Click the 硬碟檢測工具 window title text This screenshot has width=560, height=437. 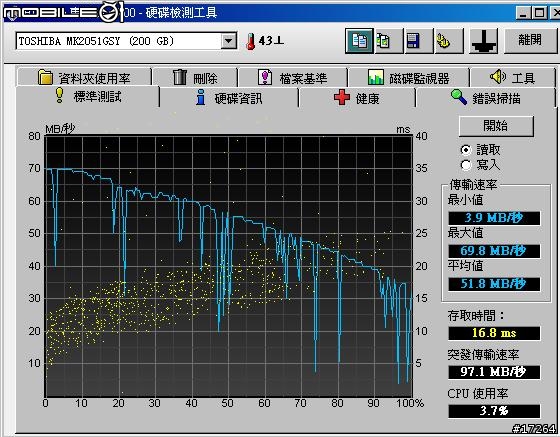pos(181,13)
